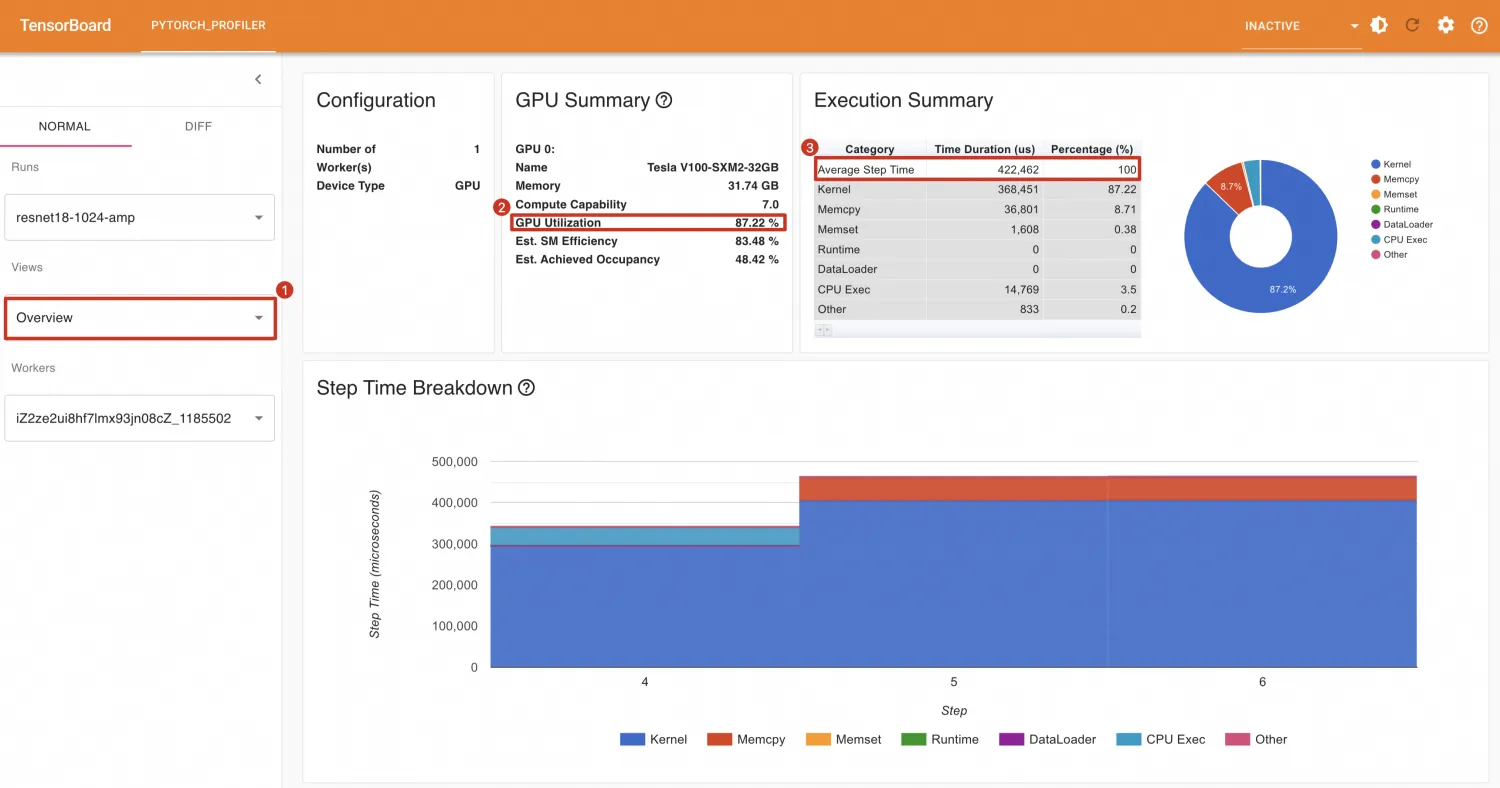Show Step Time Breakdown help icon
This screenshot has height=788, width=1500.
point(526,388)
